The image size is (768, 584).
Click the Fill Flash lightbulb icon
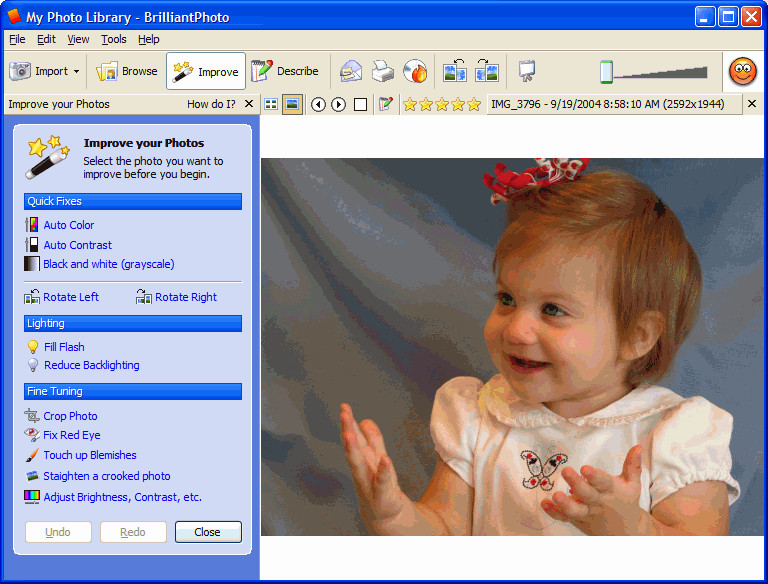point(33,347)
